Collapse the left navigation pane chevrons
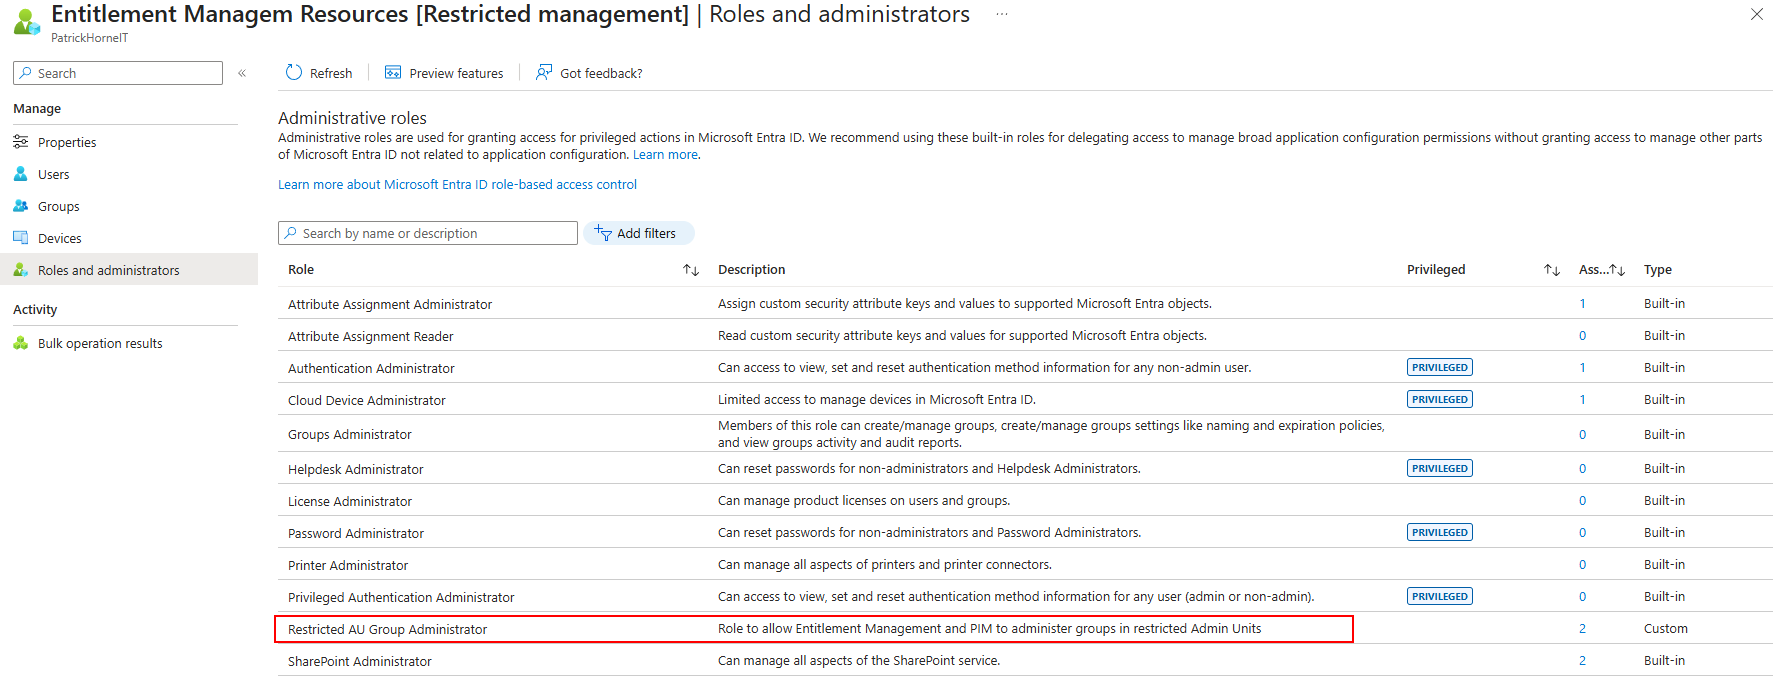 click(242, 73)
